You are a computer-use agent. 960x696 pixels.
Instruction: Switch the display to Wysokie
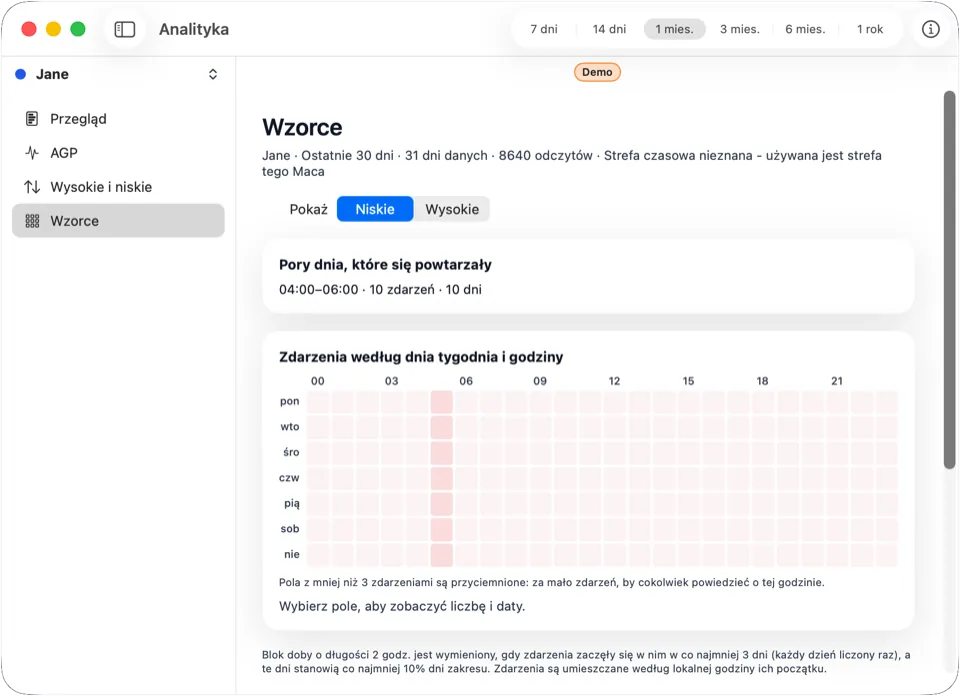click(x=452, y=209)
